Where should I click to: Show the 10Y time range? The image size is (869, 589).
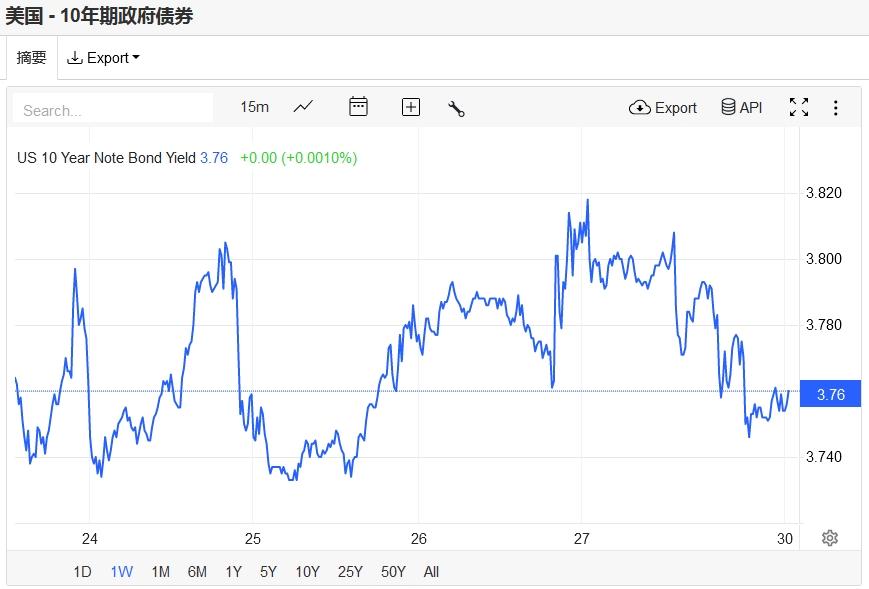pyautogui.click(x=307, y=572)
